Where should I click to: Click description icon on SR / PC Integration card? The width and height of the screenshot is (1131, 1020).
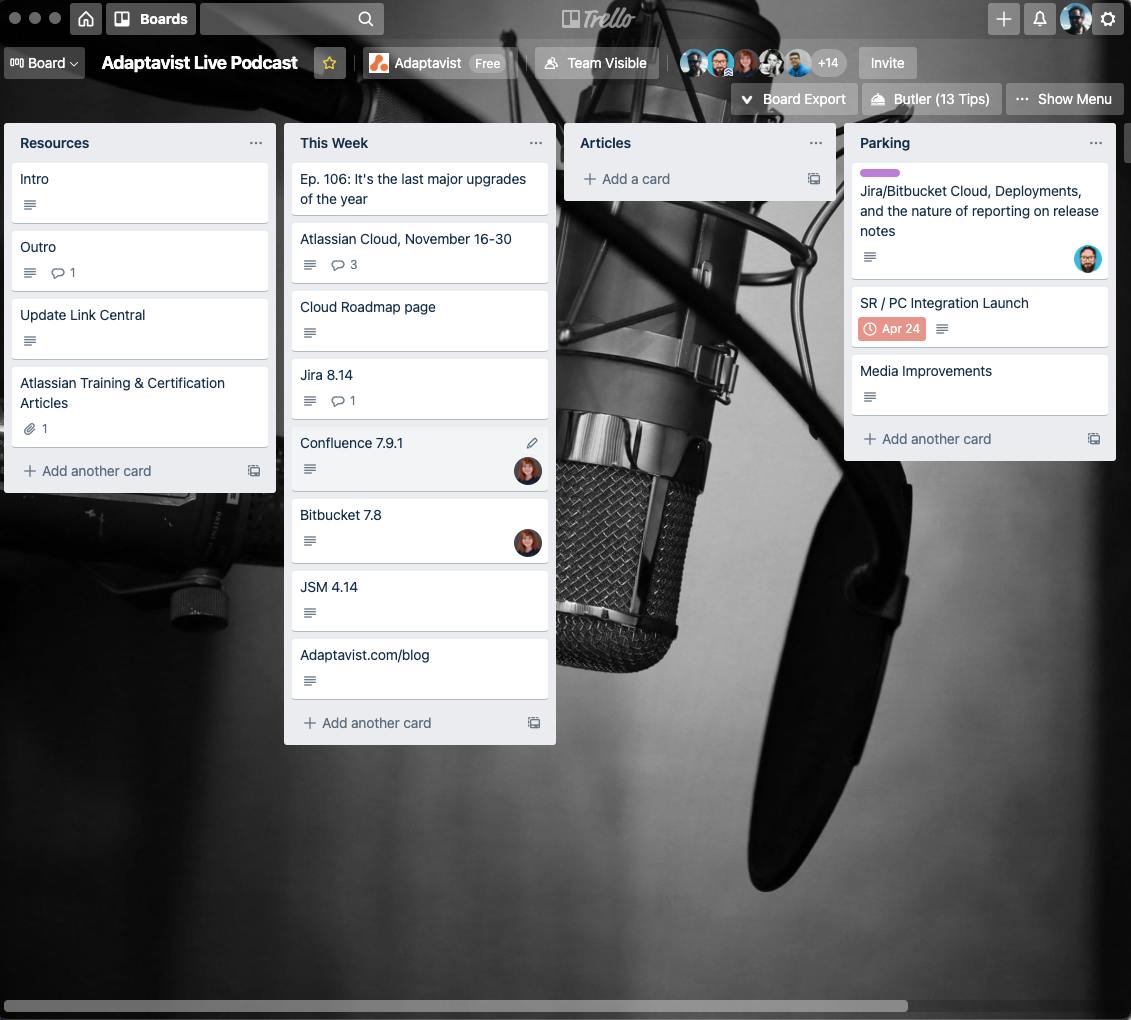[x=942, y=329]
